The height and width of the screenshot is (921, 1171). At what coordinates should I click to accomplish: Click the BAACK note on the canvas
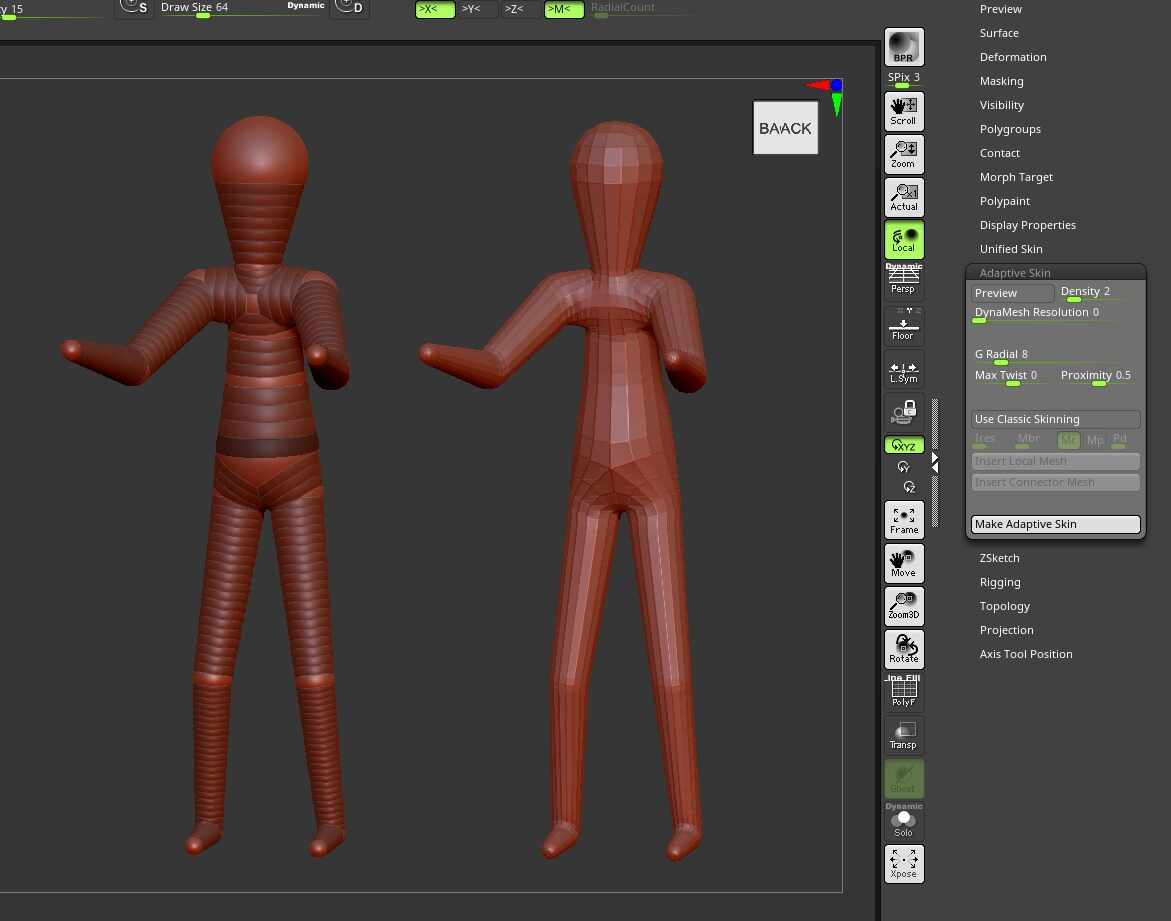coord(784,127)
